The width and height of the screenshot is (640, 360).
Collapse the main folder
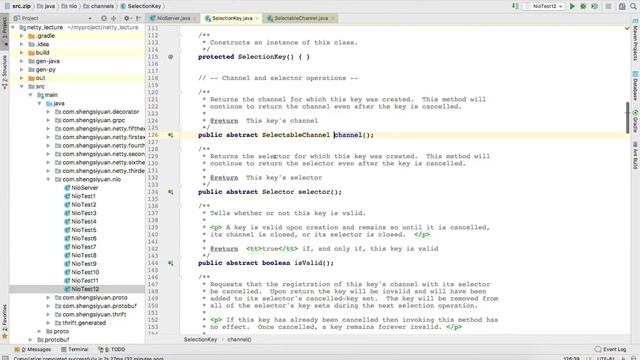click(30, 95)
